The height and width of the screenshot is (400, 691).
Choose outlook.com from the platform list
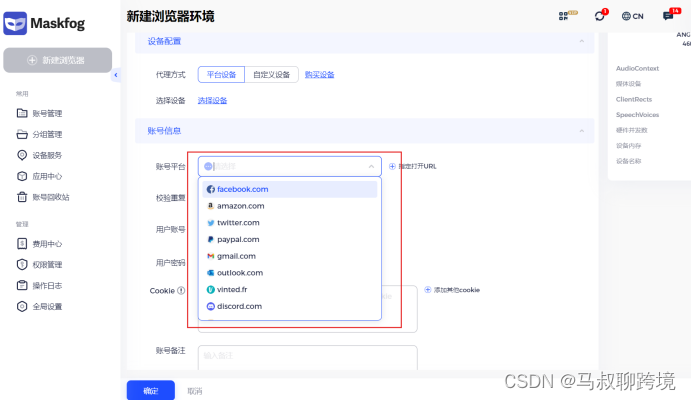tap(290, 273)
